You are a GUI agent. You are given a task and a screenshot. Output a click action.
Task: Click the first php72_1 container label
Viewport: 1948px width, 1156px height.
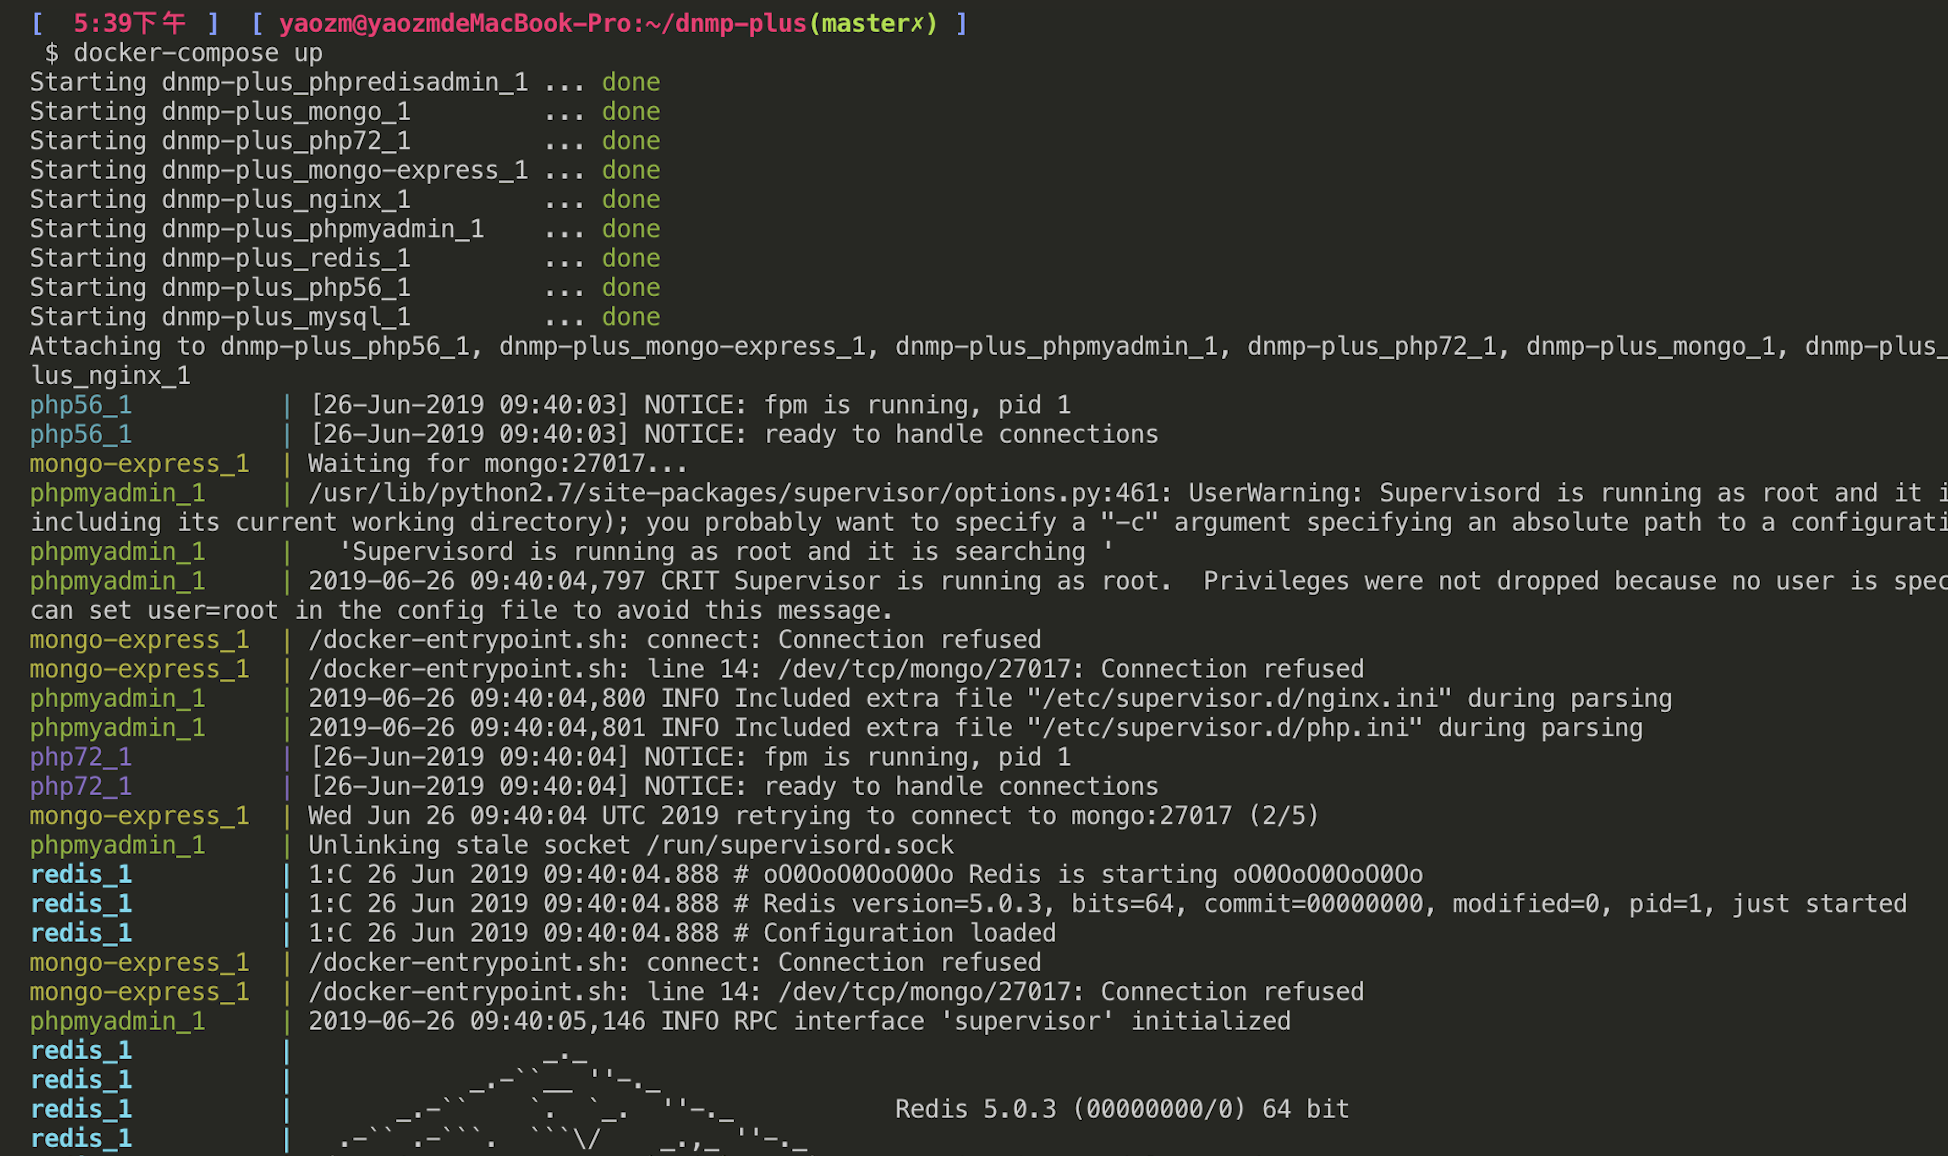click(81, 757)
